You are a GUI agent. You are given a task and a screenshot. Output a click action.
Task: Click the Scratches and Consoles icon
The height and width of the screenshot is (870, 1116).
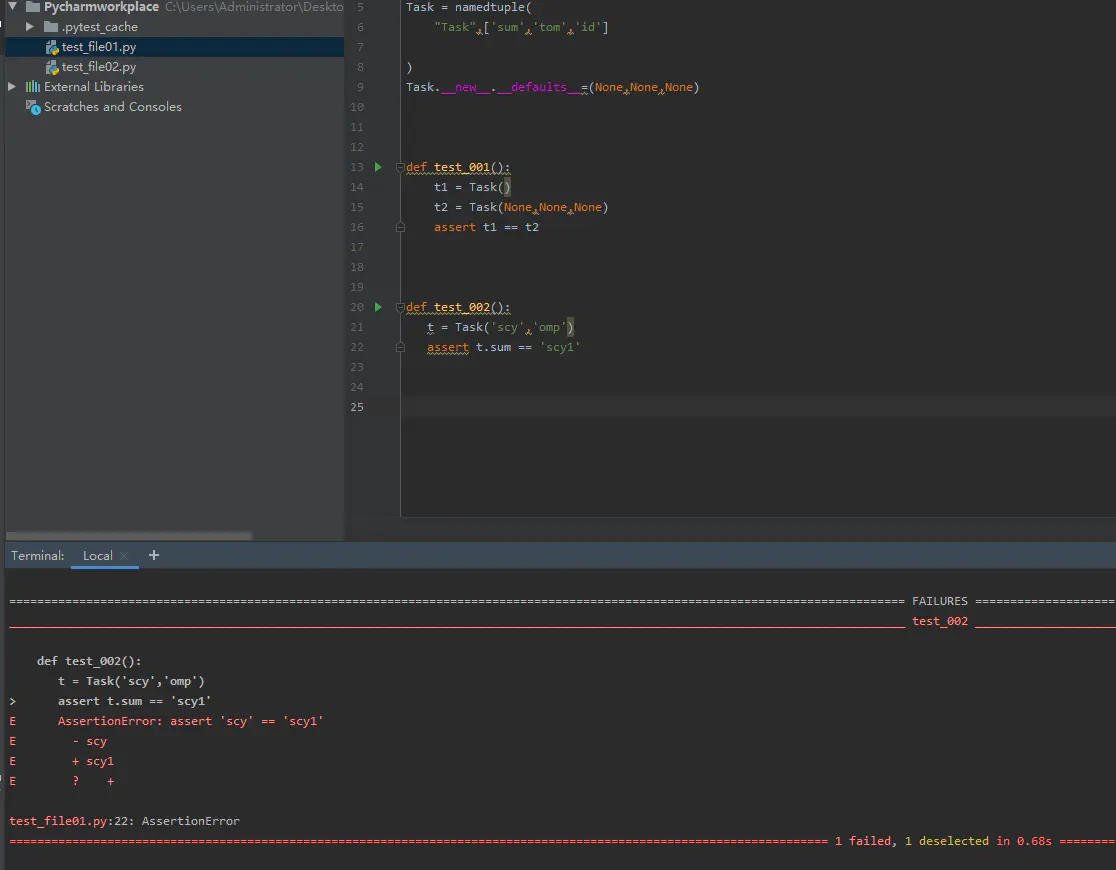(33, 107)
